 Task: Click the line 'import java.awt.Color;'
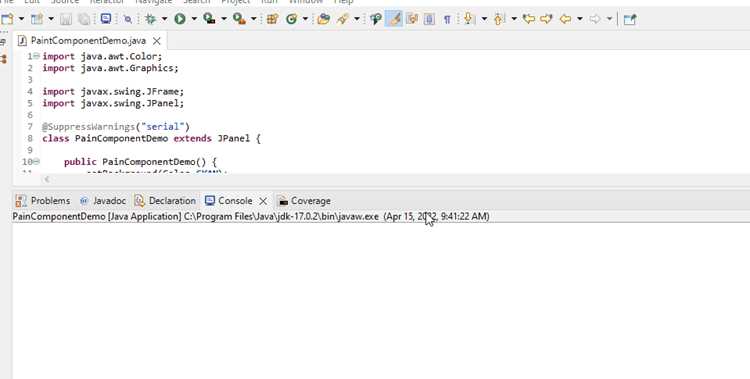(x=102, y=56)
